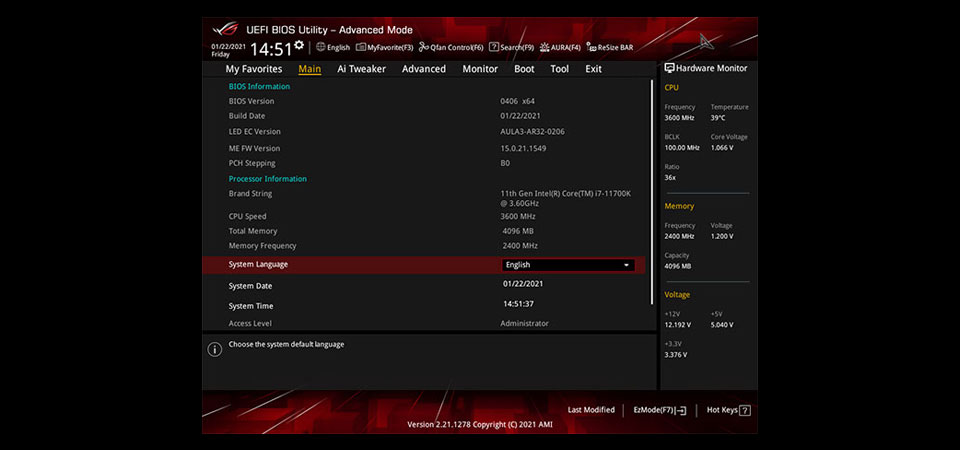The image size is (960, 450).
Task: Click the System Time value 14:51:37
Action: [519, 304]
